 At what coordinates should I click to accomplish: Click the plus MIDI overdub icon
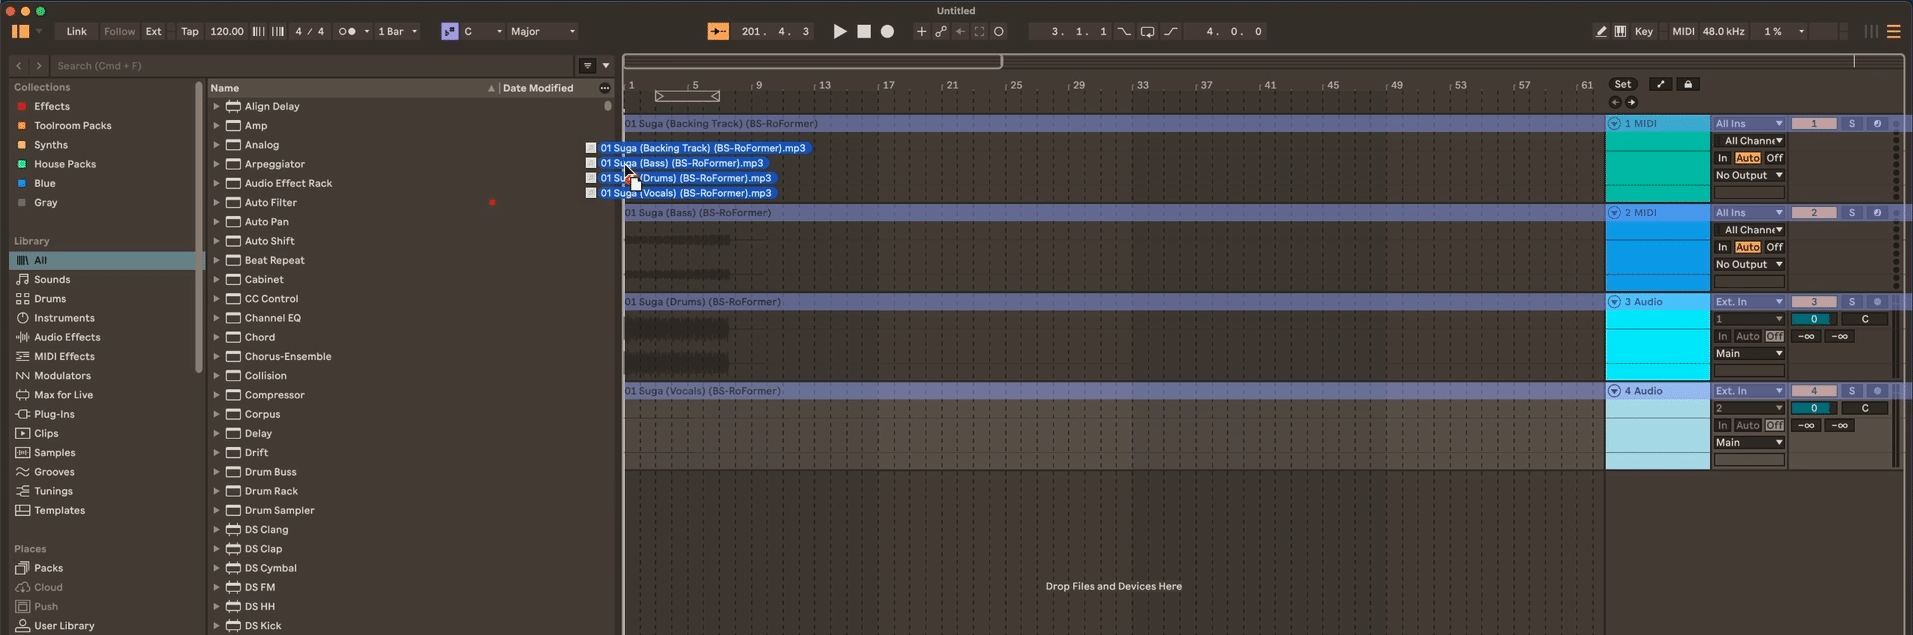[x=921, y=32]
